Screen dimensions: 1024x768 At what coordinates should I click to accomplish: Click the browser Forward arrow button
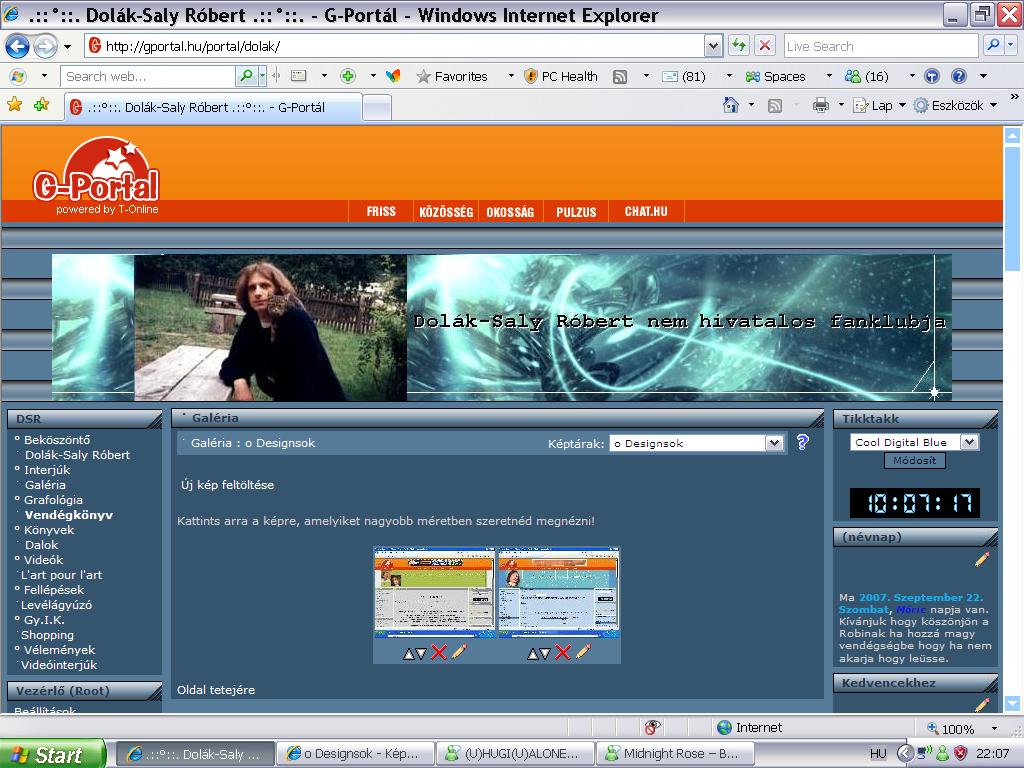click(x=45, y=46)
